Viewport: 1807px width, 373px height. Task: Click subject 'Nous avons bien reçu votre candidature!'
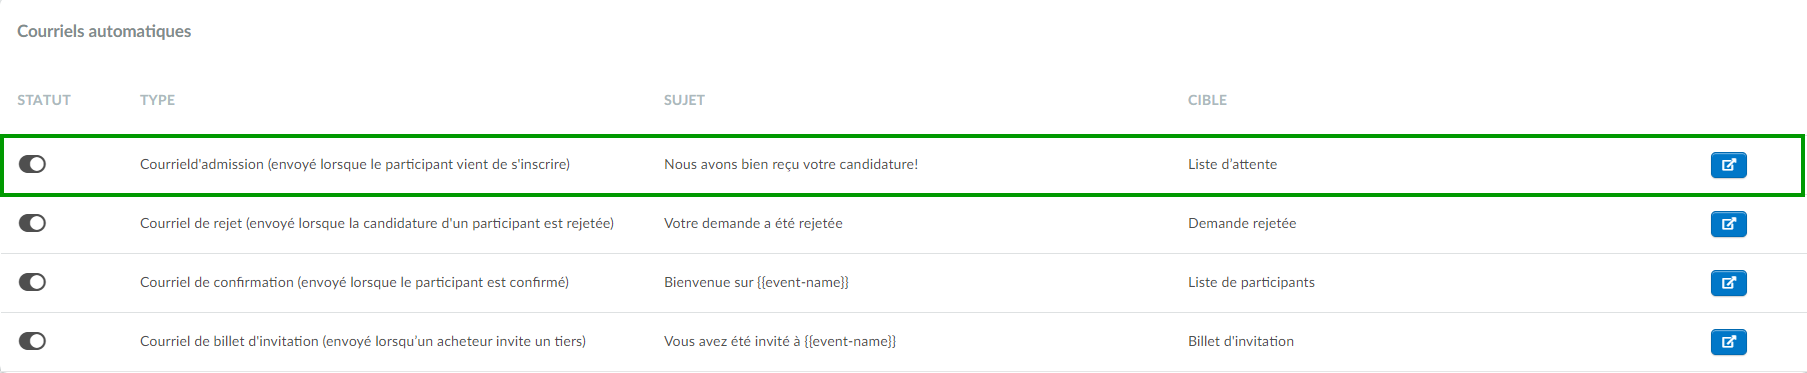[791, 164]
